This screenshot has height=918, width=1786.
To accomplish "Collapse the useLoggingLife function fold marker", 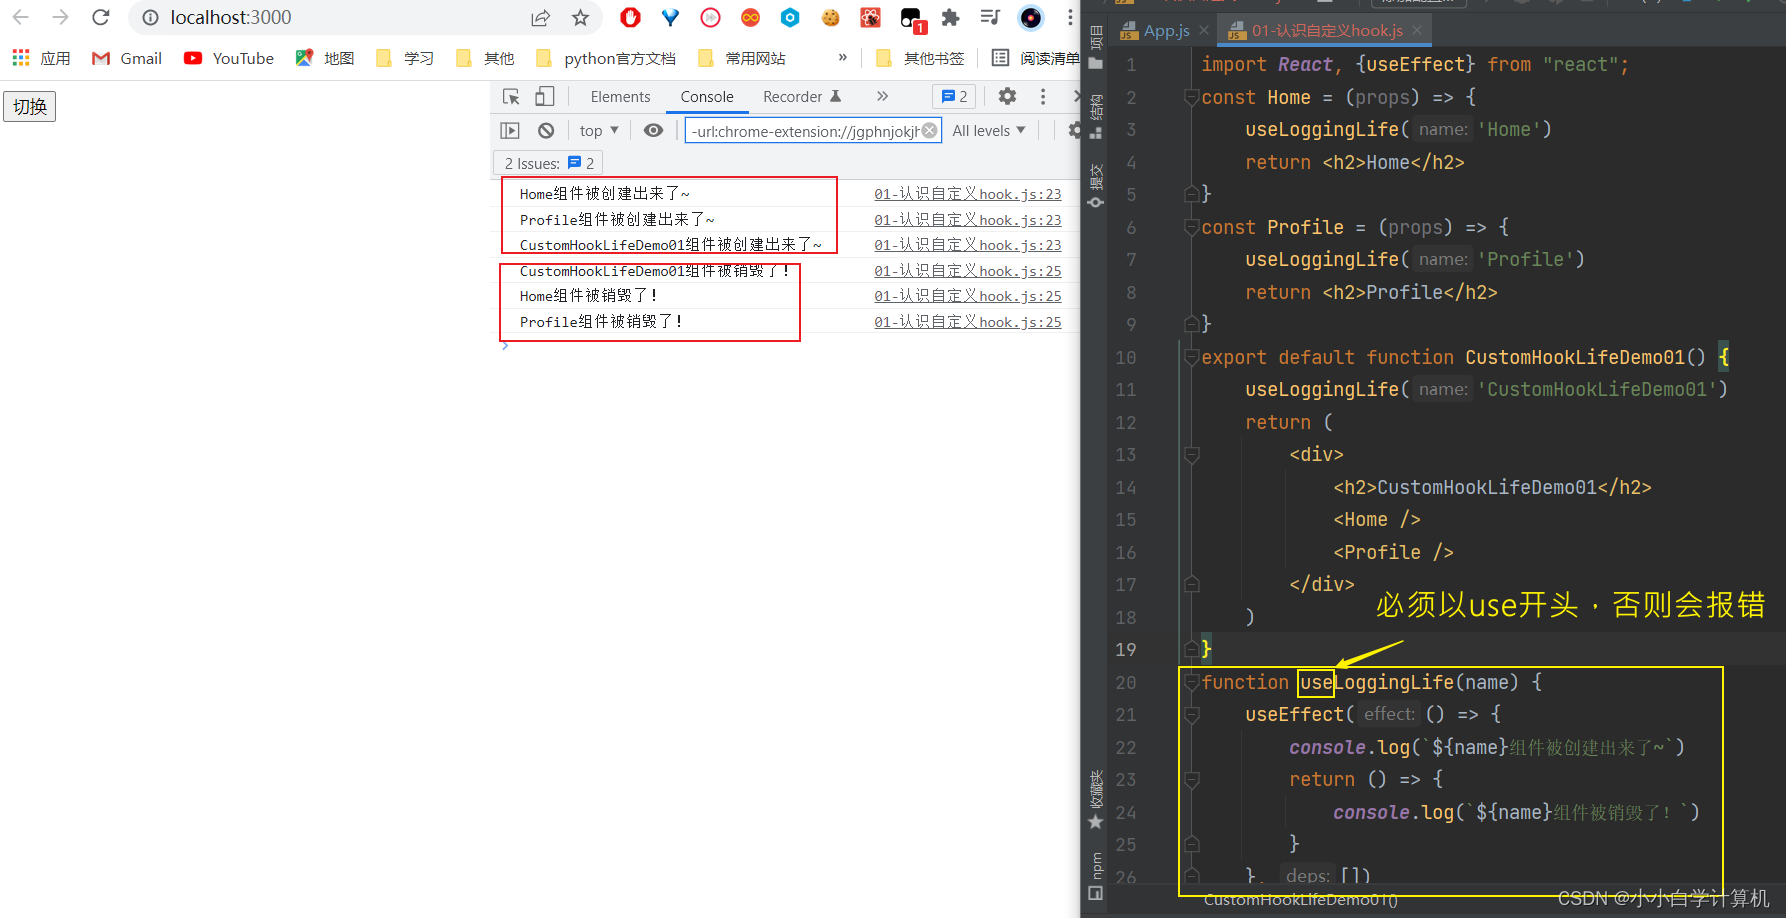I will coord(1192,682).
